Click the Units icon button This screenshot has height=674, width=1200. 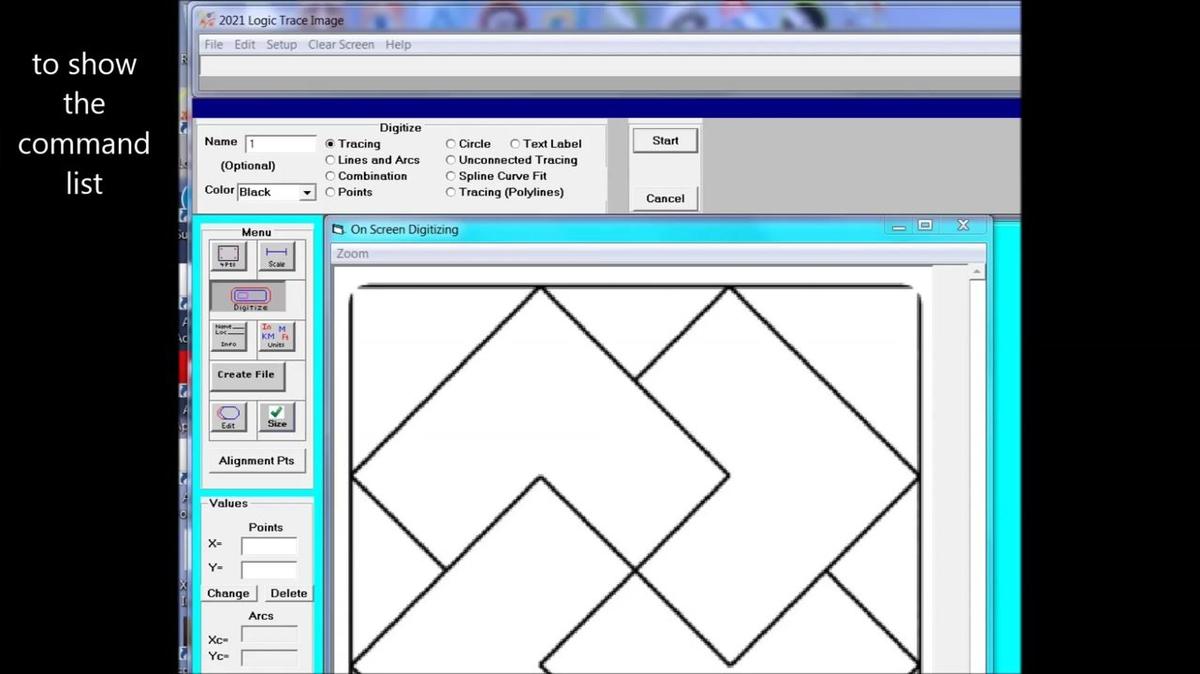point(276,336)
